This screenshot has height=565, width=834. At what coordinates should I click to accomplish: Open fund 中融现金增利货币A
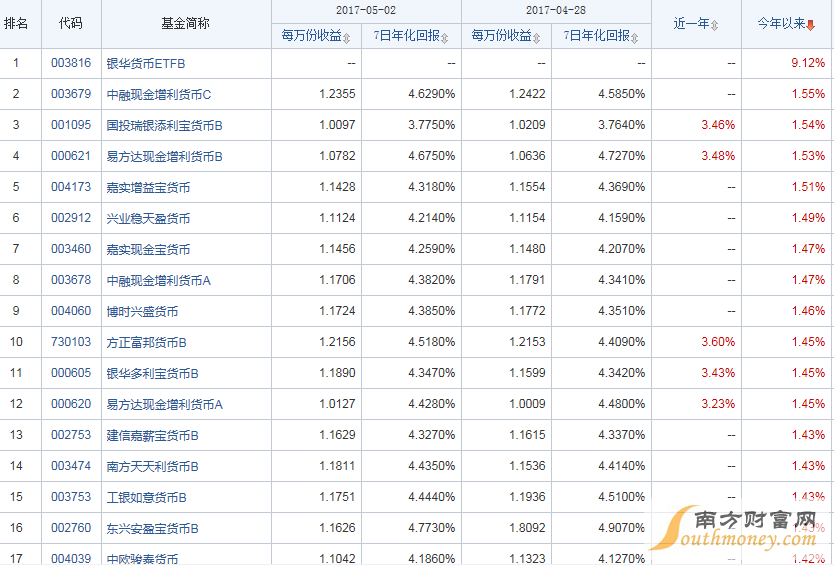click(159, 280)
